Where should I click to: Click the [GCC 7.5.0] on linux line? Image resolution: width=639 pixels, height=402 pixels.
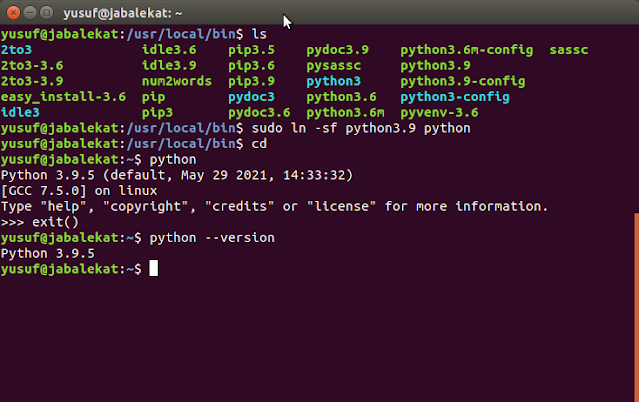79,191
